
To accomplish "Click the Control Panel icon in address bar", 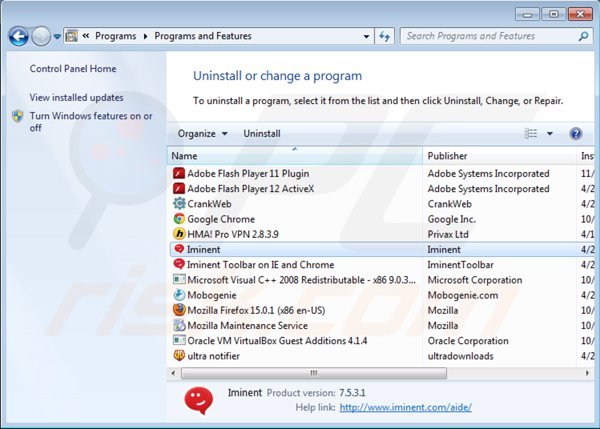I will (x=72, y=36).
